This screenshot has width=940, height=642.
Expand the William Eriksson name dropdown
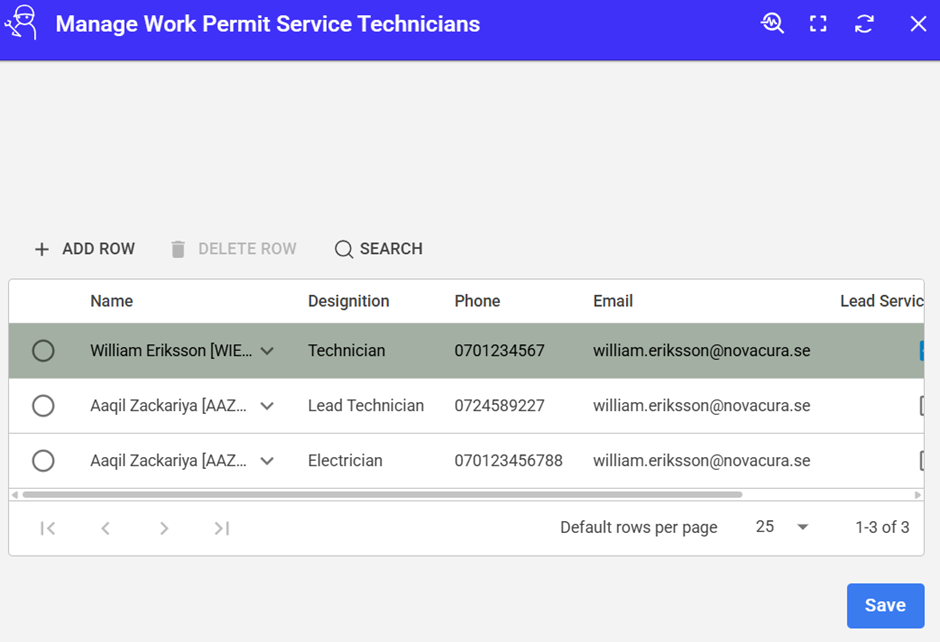point(267,351)
